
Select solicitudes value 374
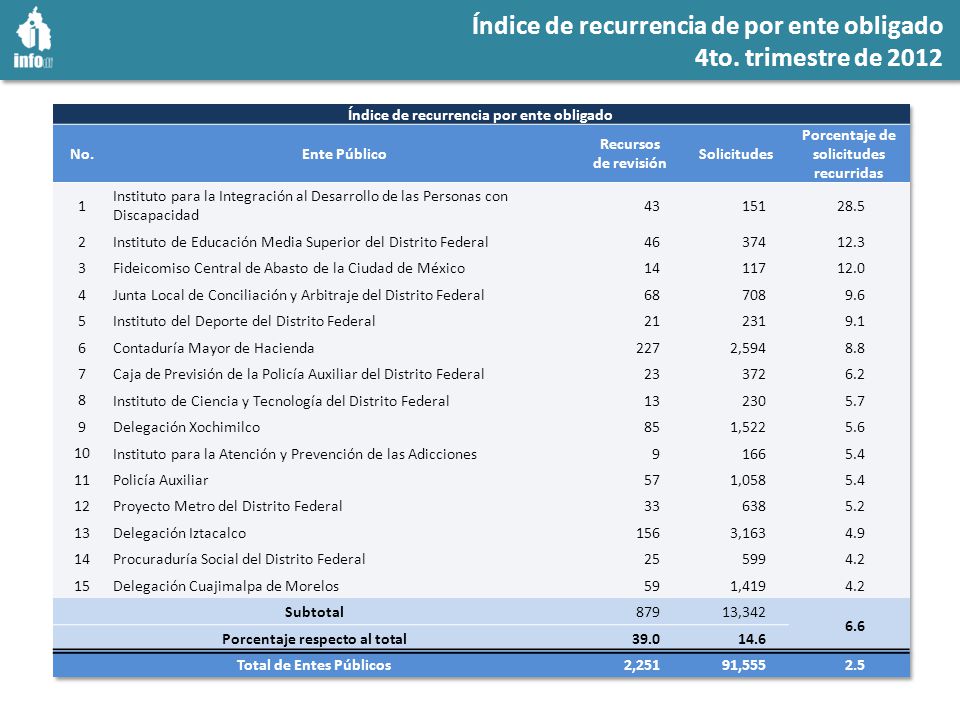click(754, 242)
